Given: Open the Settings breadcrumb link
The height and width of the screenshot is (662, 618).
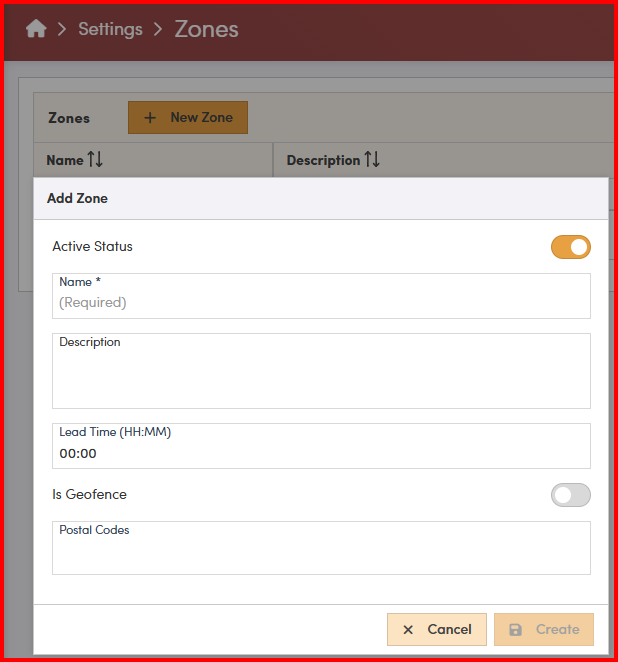Looking at the screenshot, I should click(x=110, y=29).
